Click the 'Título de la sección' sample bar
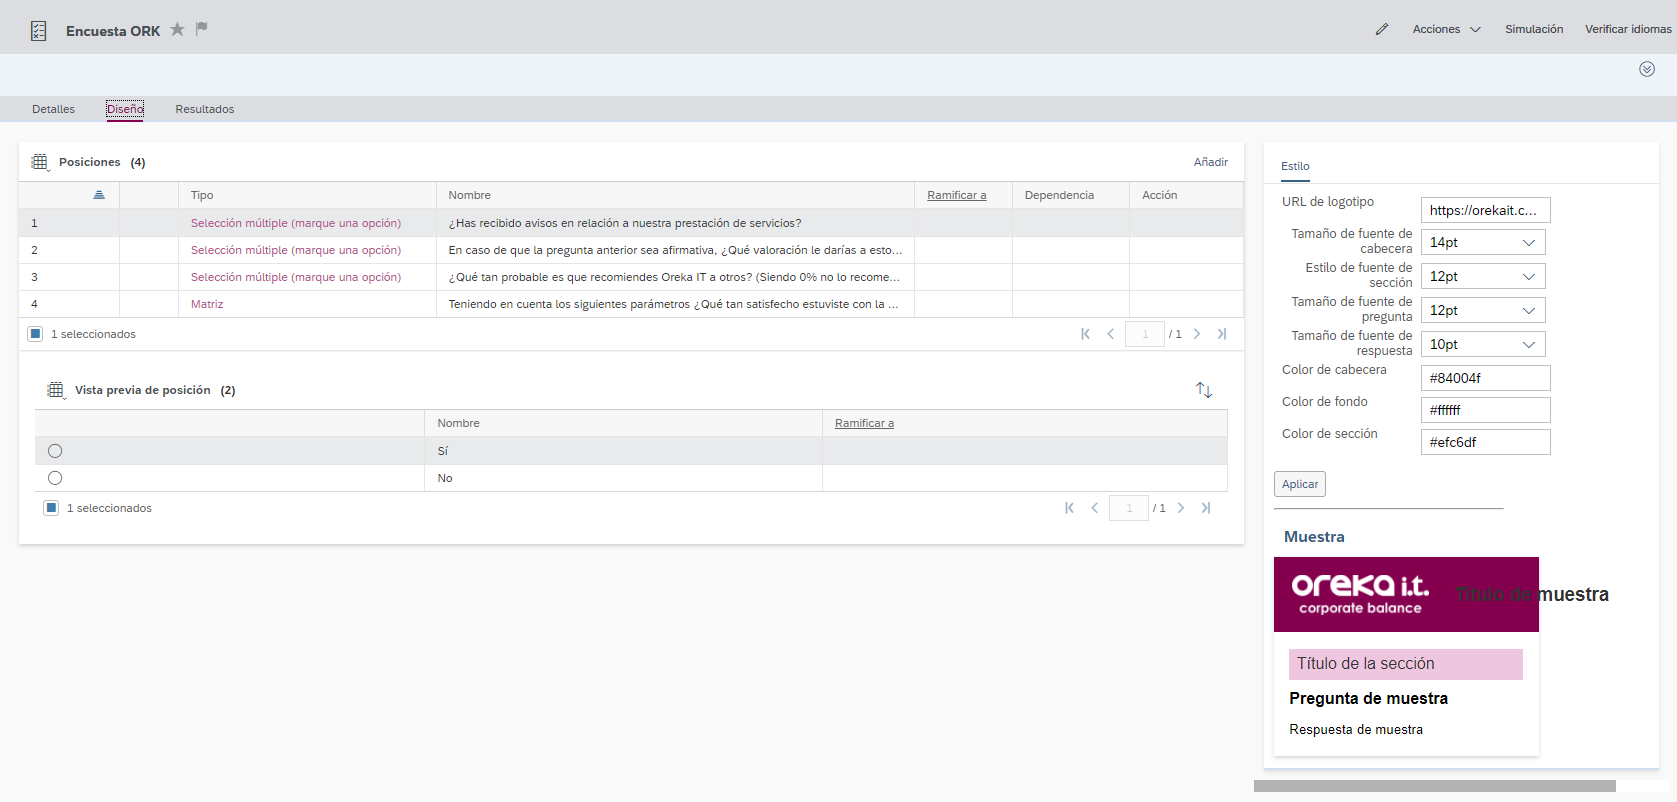The width and height of the screenshot is (1677, 802). [1405, 664]
